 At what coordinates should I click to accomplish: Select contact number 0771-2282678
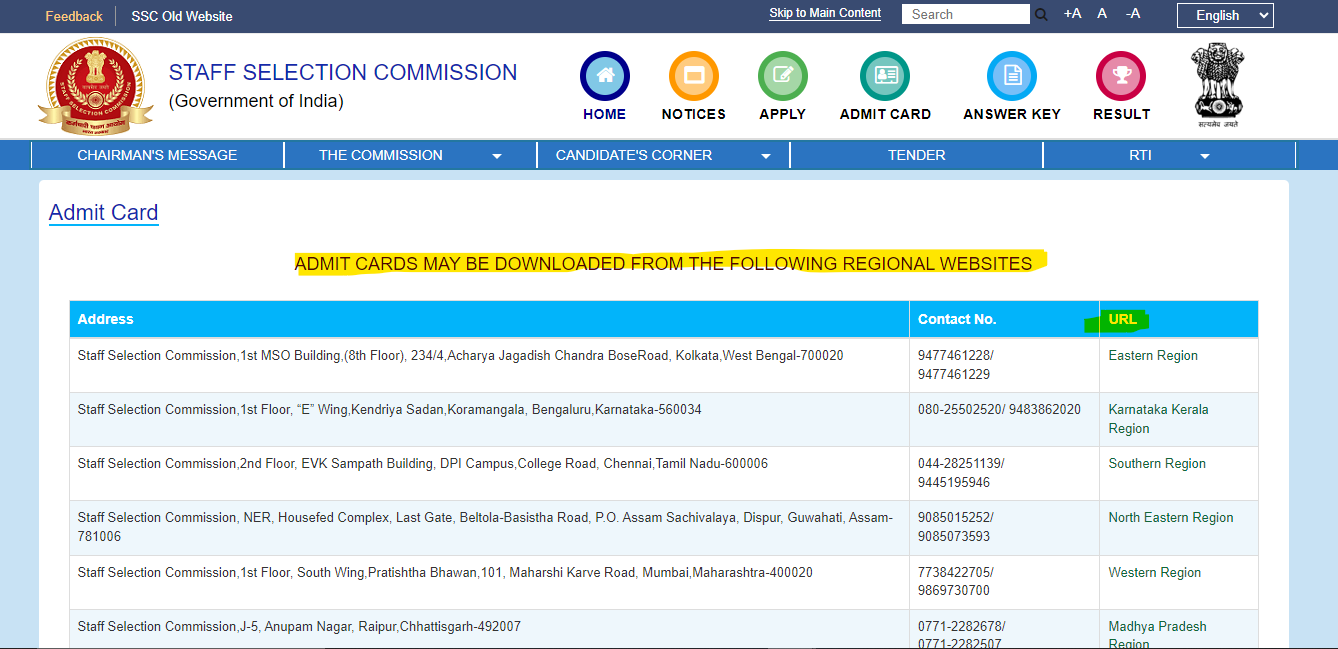[x=959, y=626]
